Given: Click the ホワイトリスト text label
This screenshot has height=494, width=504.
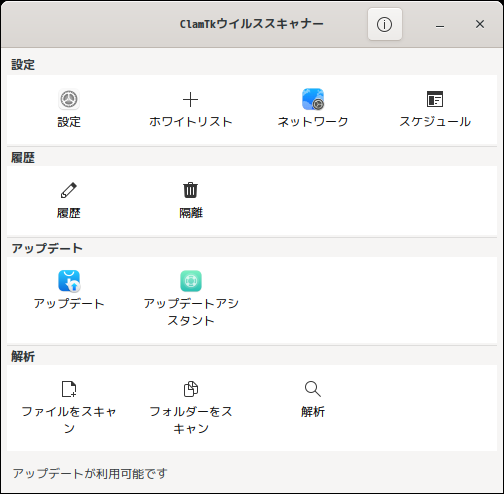Looking at the screenshot, I should 191,122.
